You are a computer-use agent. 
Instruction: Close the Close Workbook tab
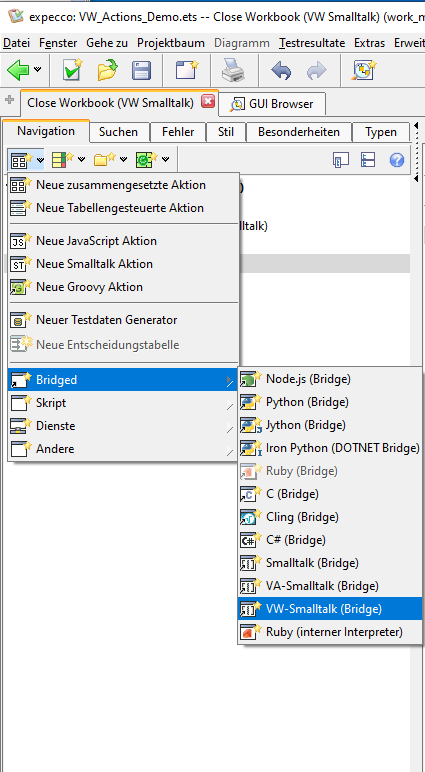click(x=208, y=102)
